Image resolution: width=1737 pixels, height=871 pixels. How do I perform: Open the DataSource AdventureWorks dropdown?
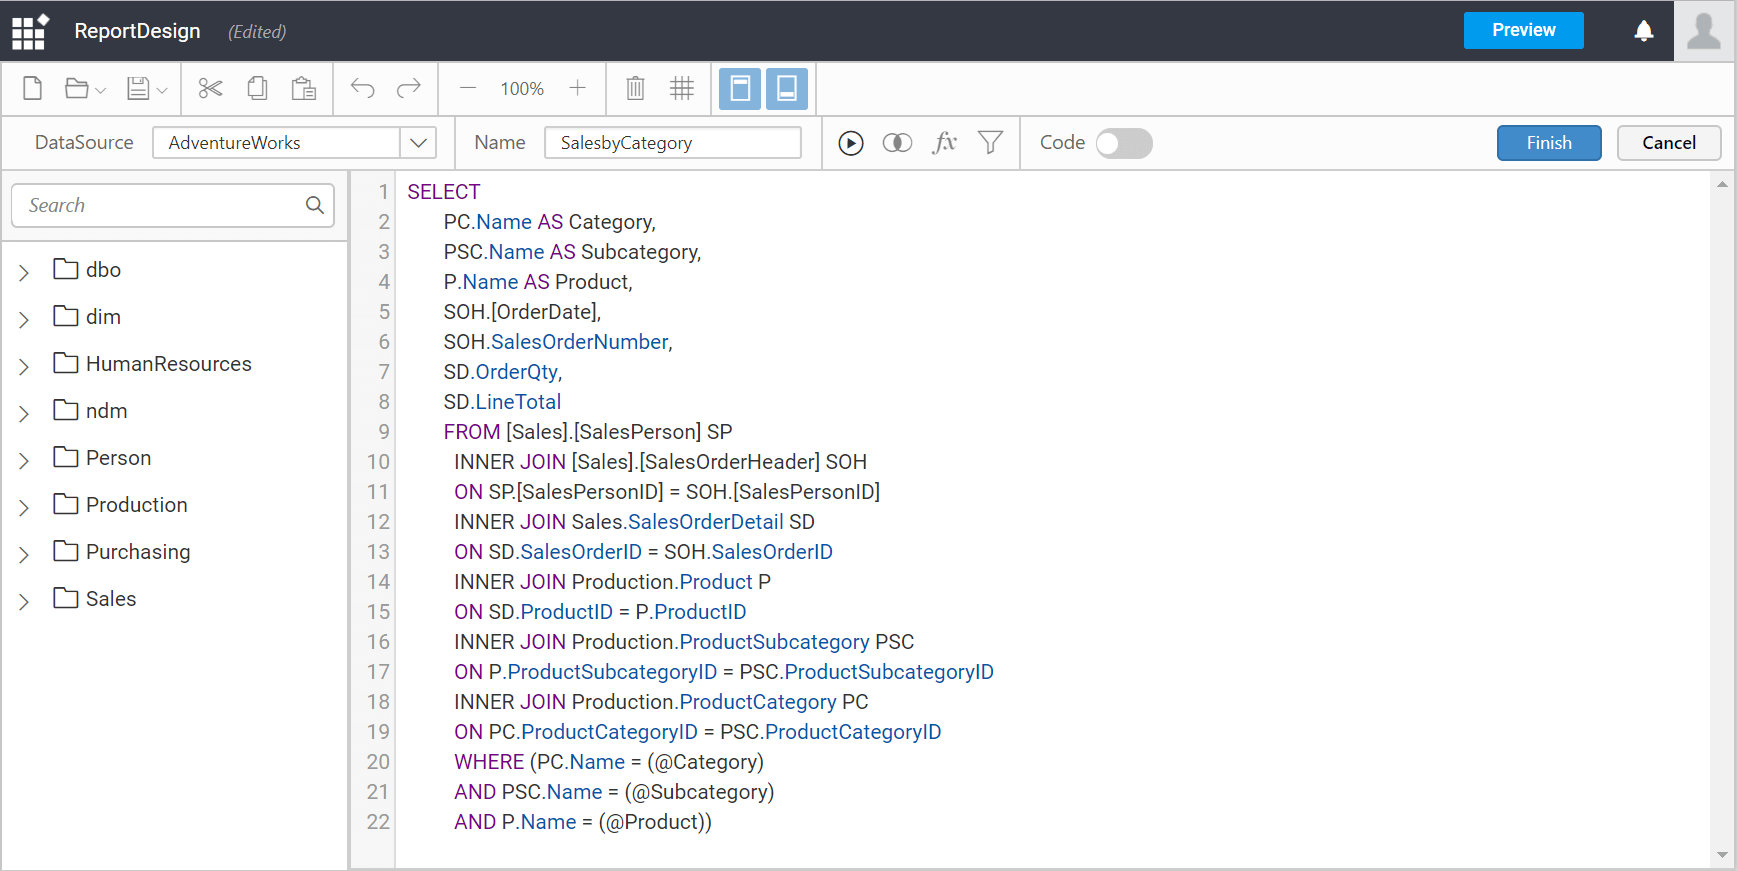[418, 143]
